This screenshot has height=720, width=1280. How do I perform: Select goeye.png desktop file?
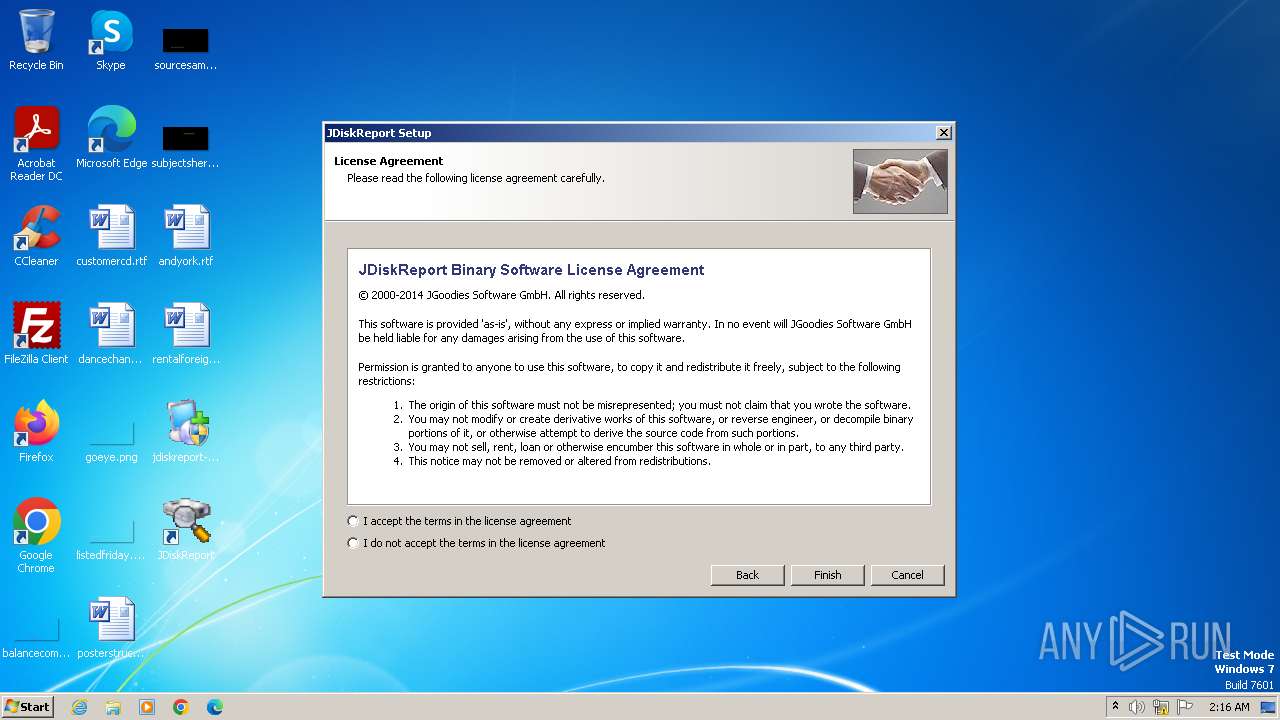tap(111, 440)
